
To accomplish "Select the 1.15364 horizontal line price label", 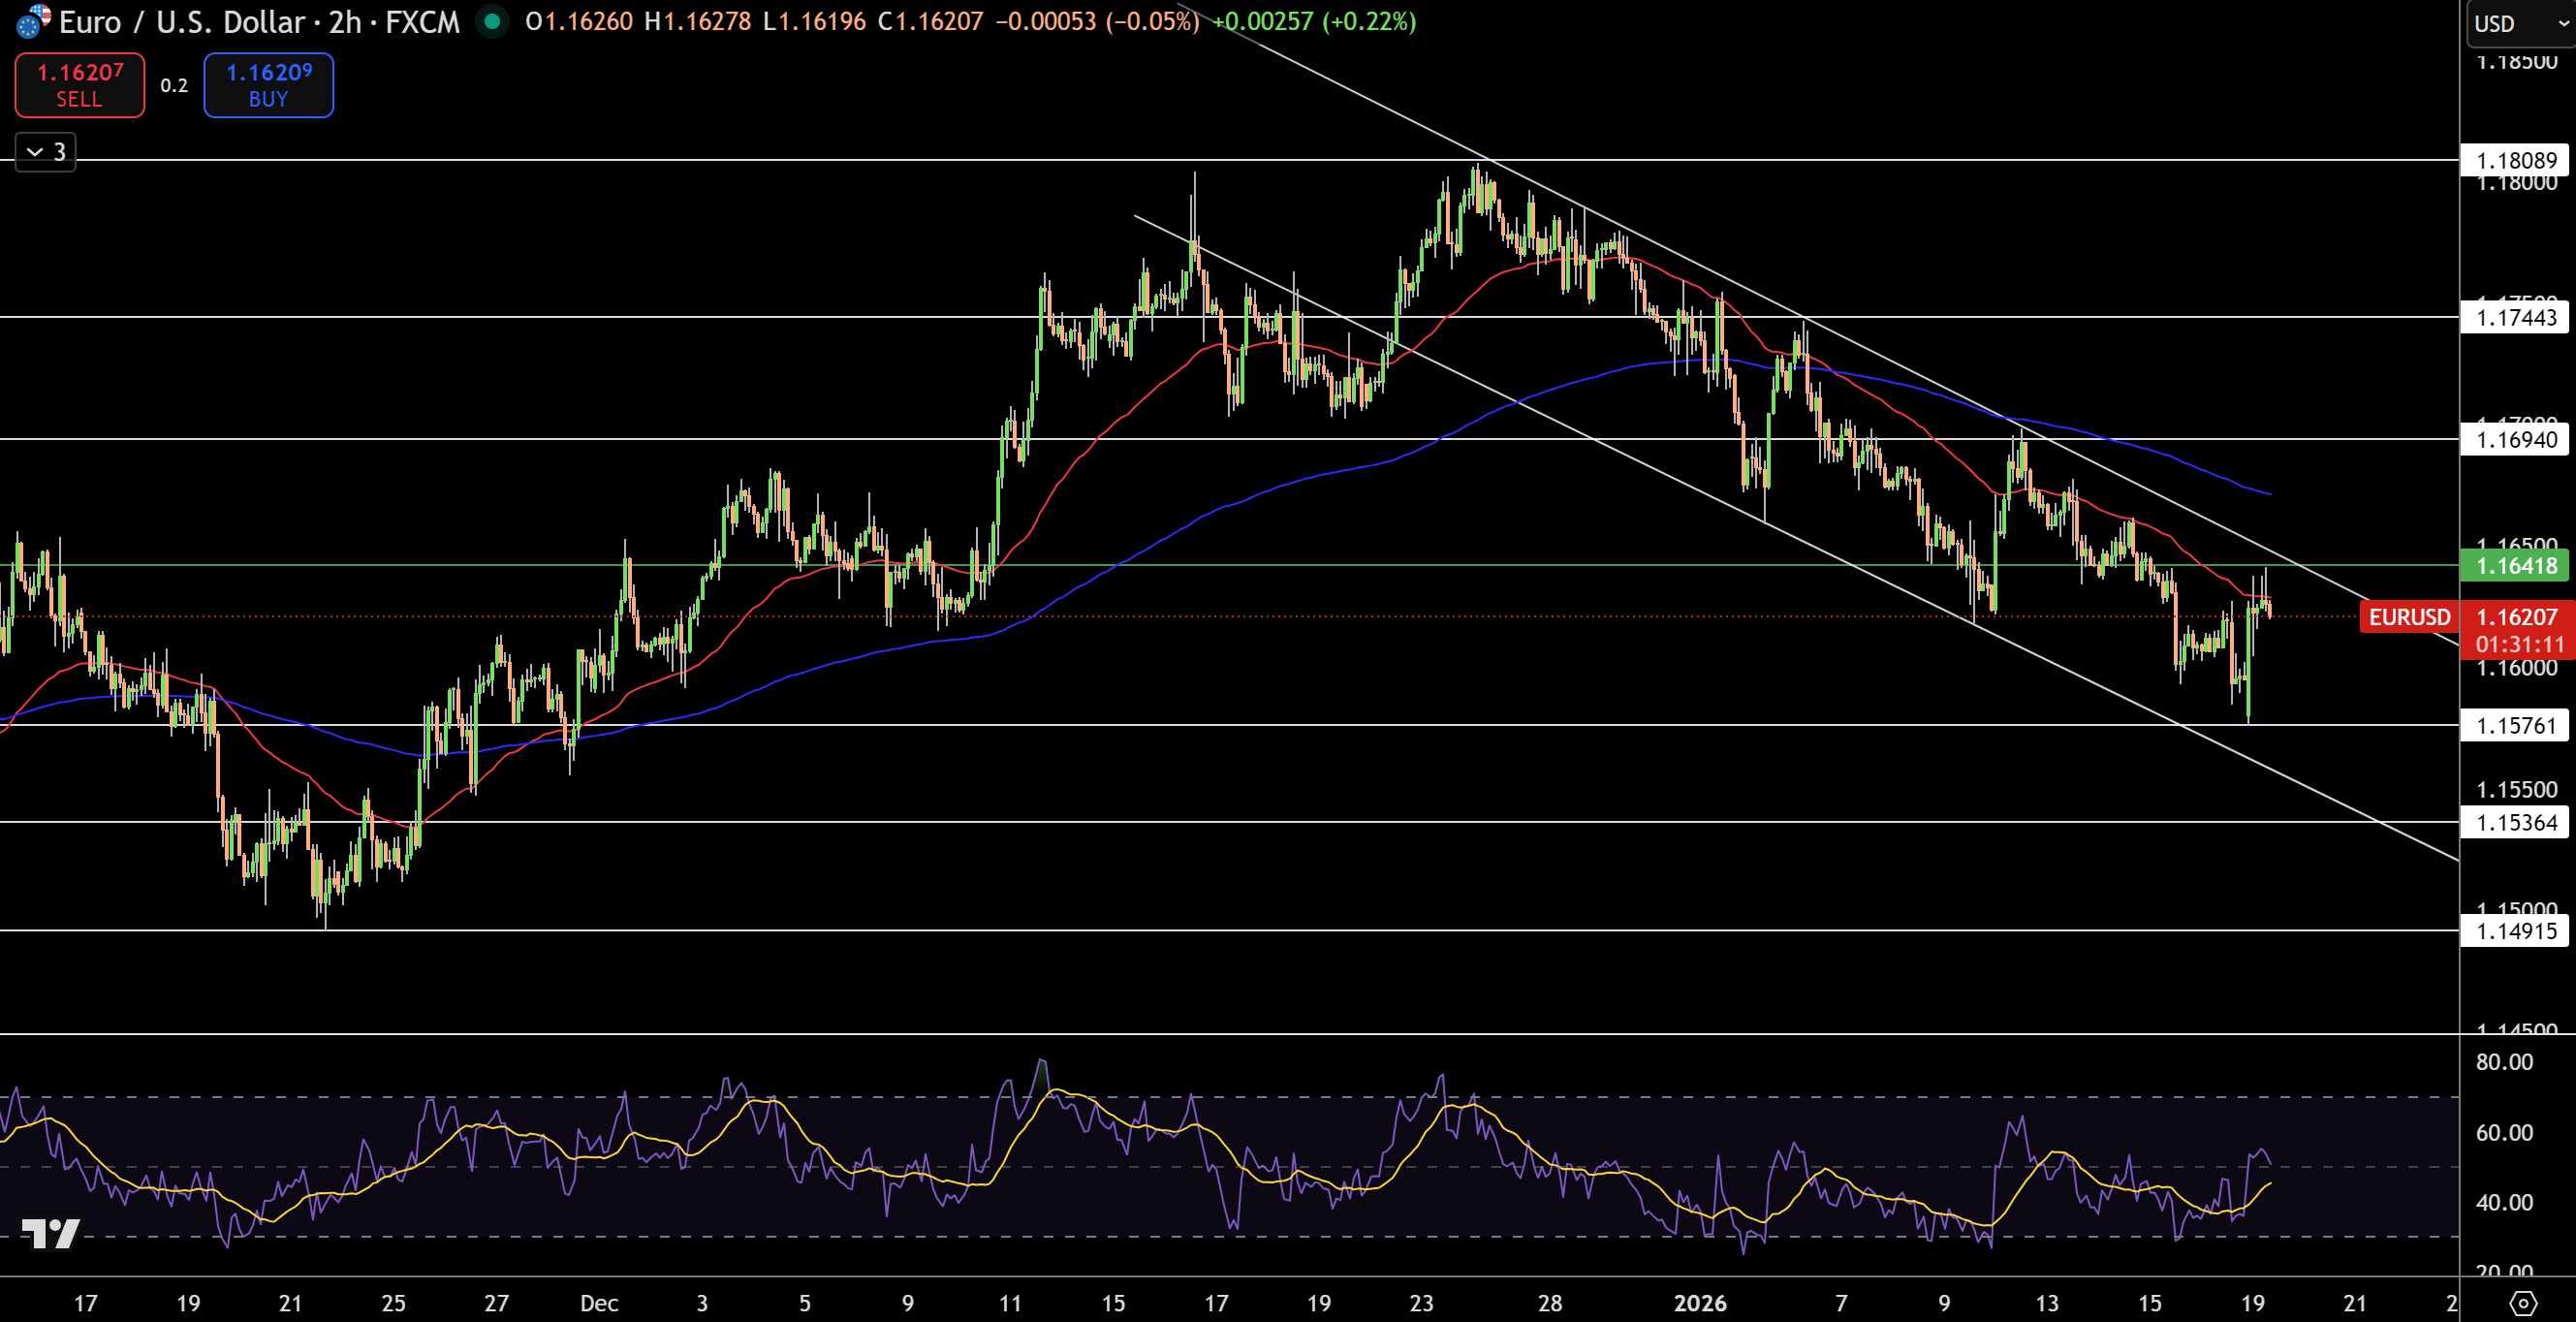I will (x=2516, y=822).
